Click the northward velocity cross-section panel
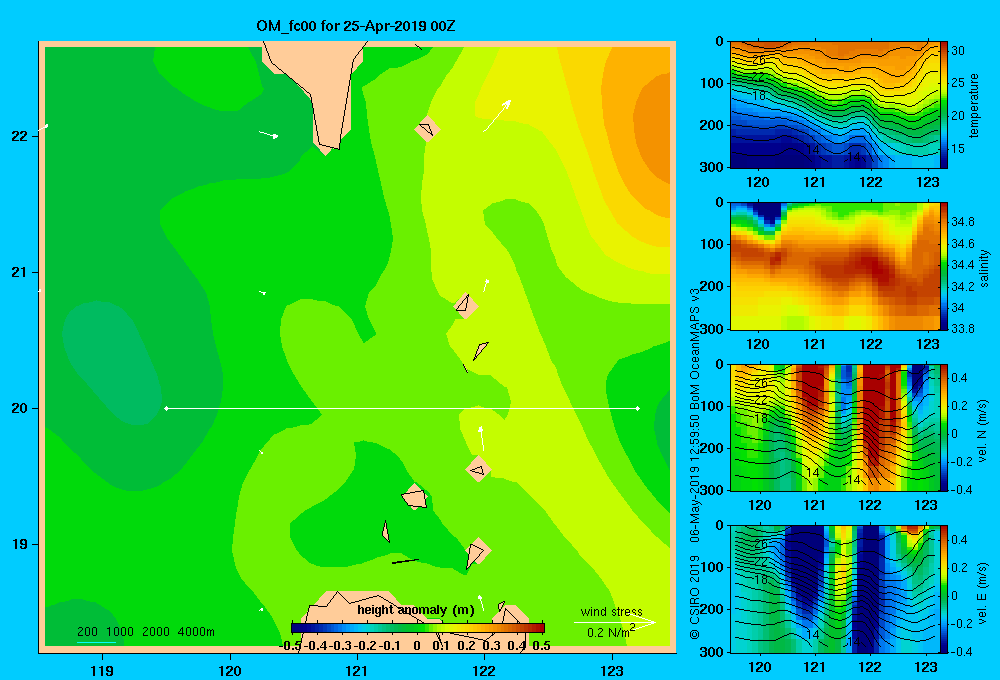The width and height of the screenshot is (1000, 680). click(835, 427)
